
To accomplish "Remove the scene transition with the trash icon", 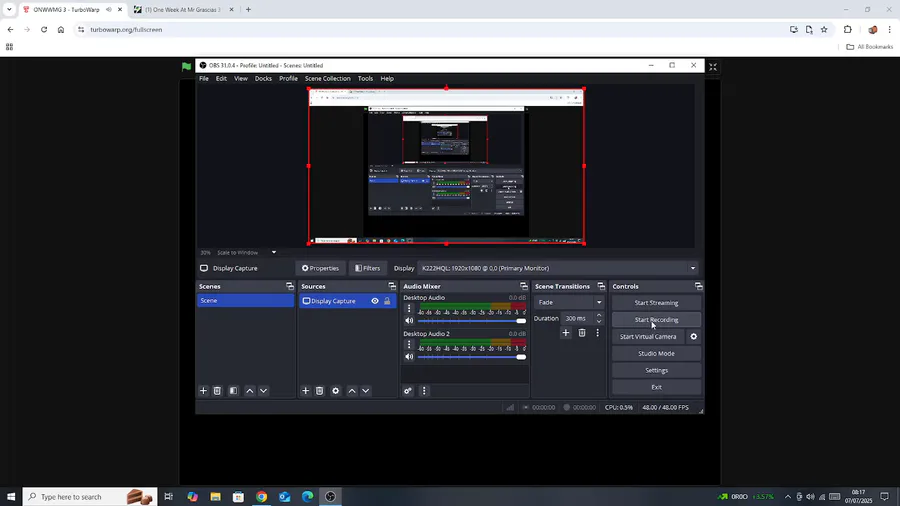I will pos(581,333).
